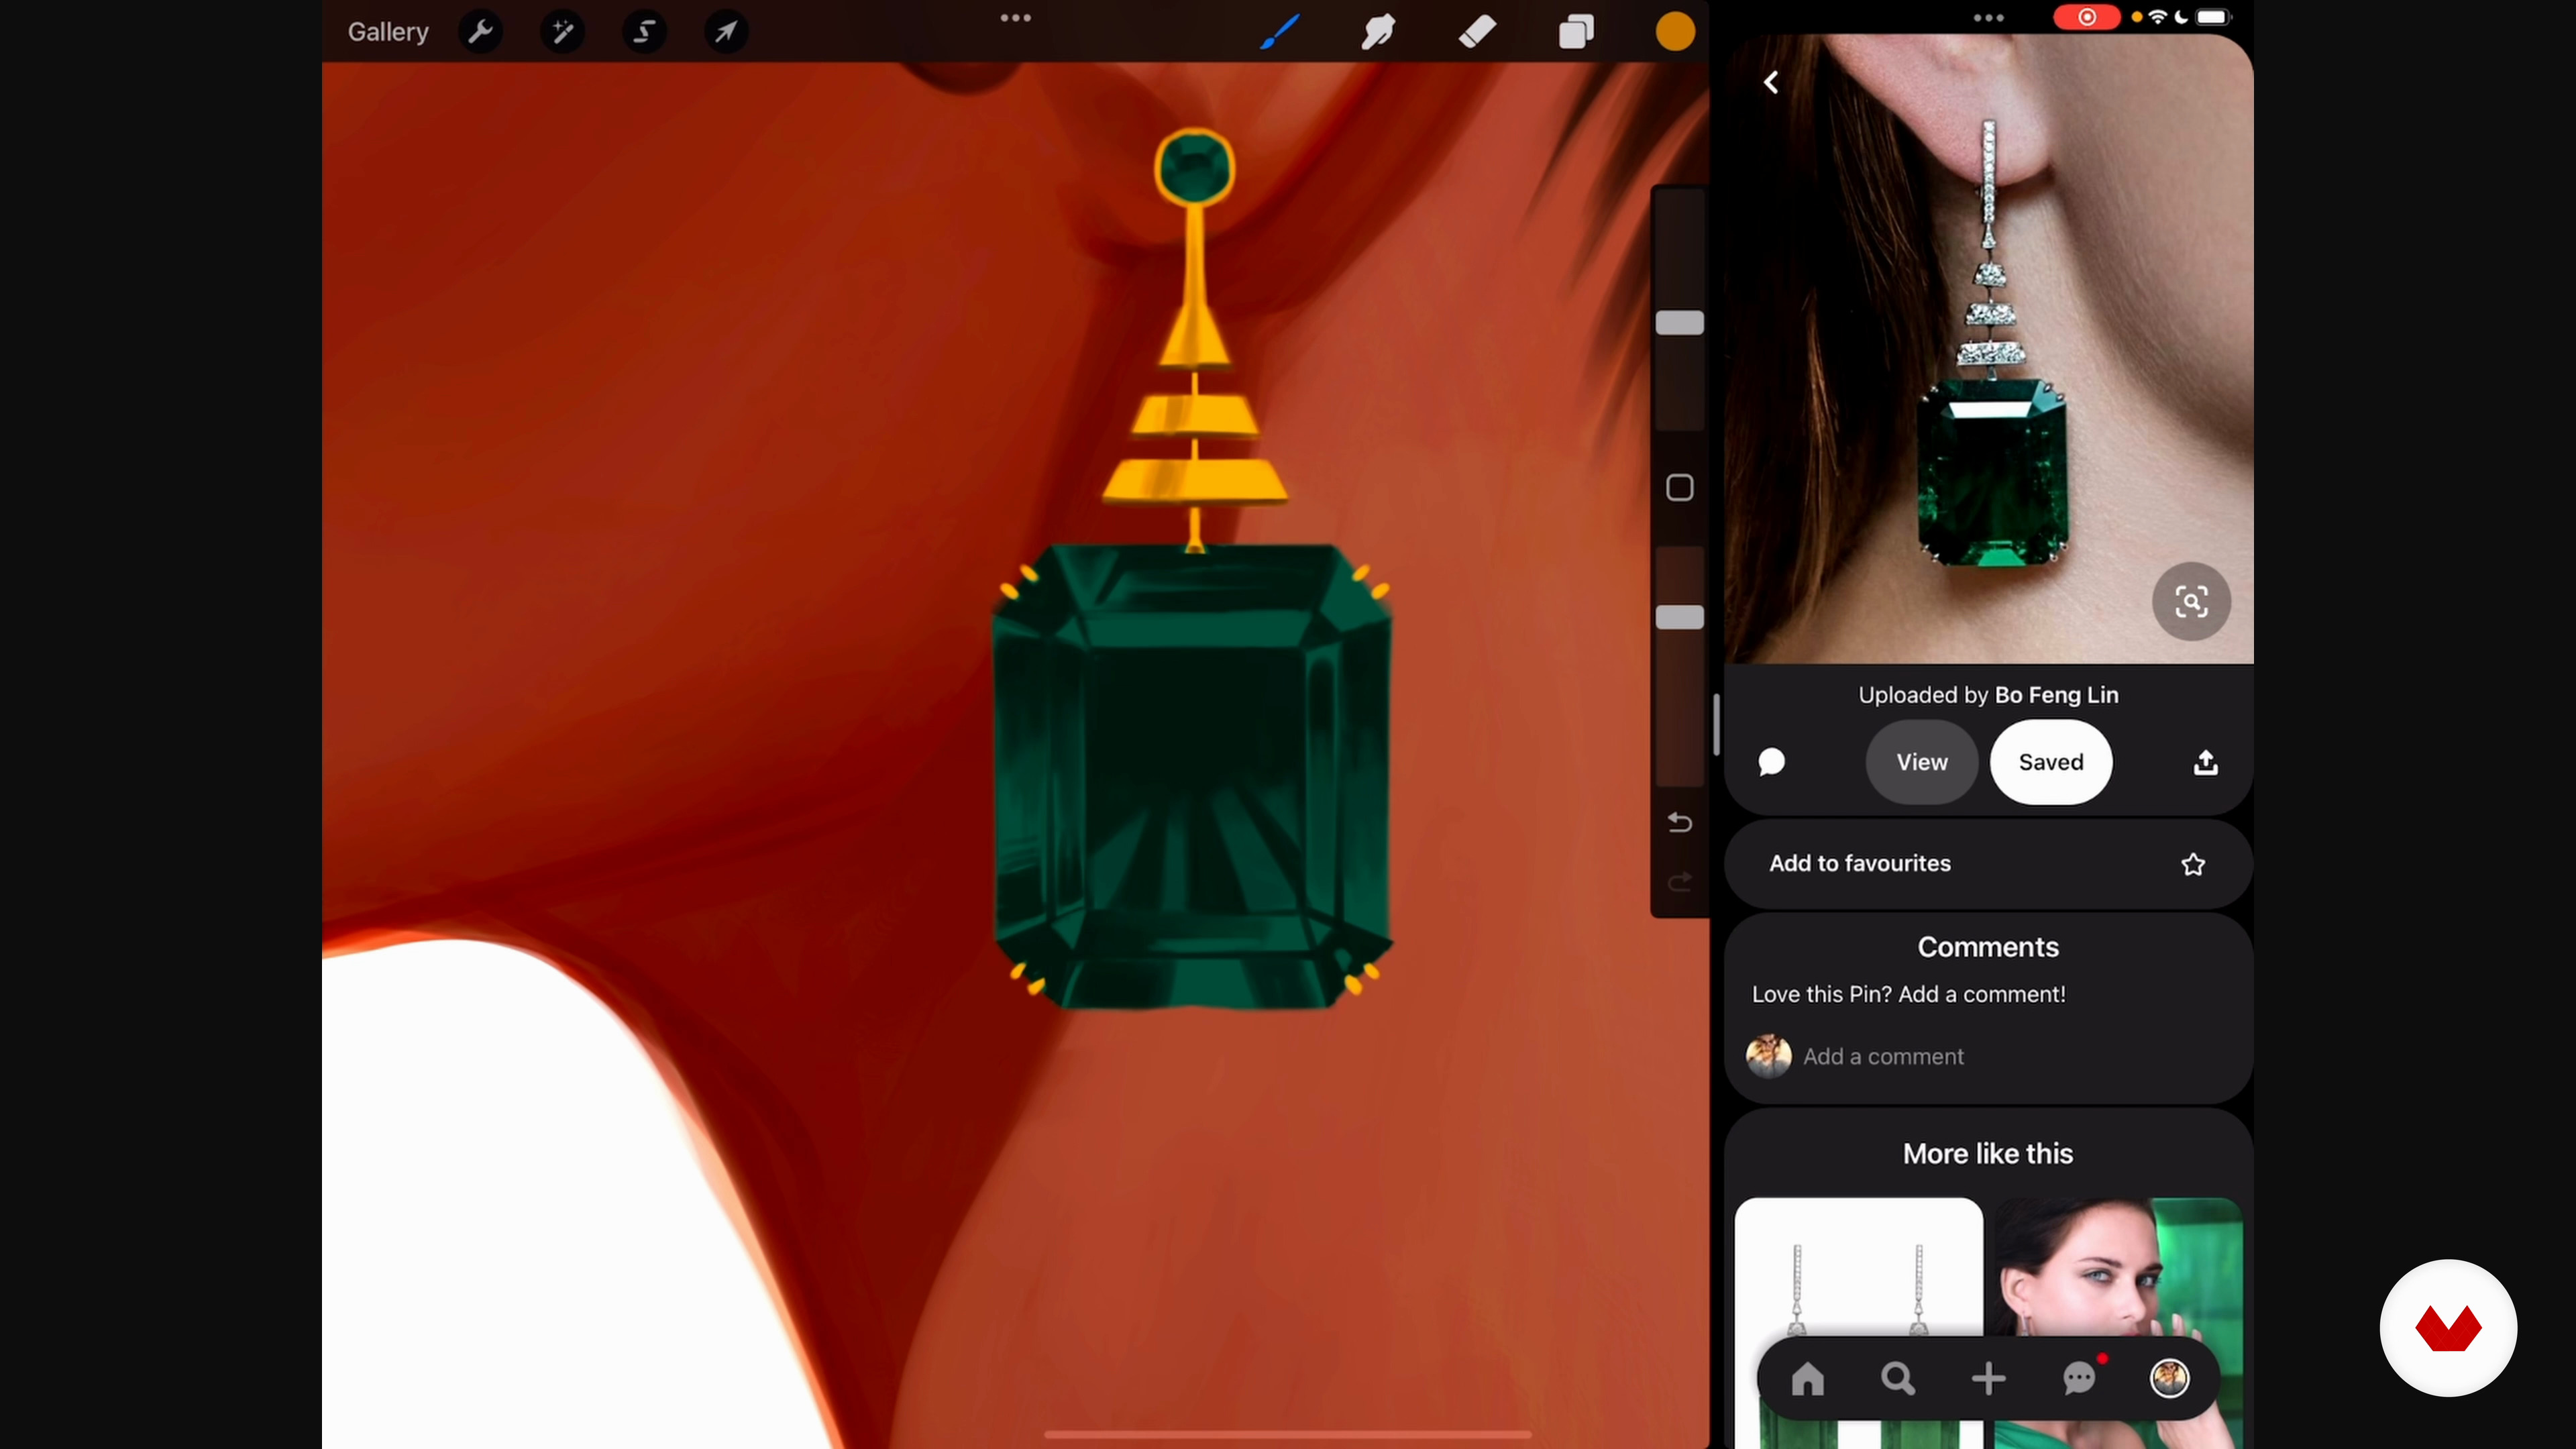Click the View button

tap(1922, 762)
